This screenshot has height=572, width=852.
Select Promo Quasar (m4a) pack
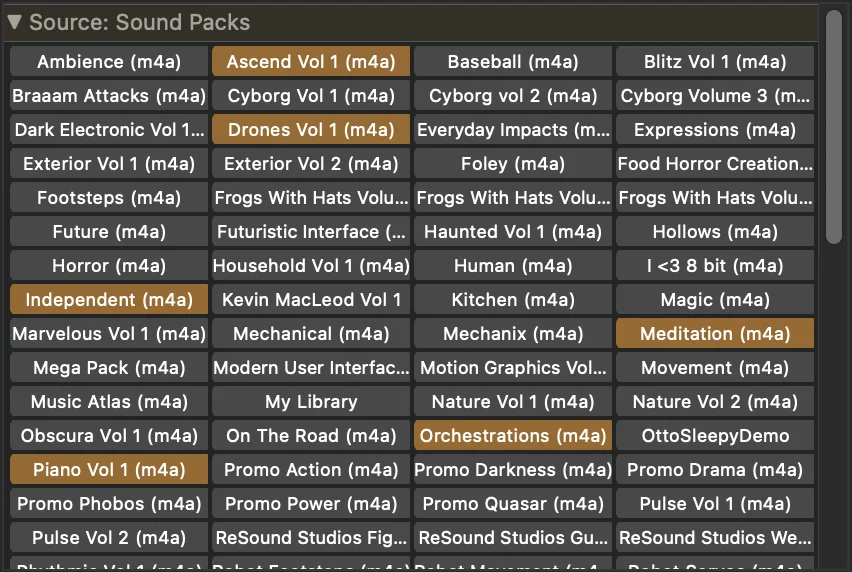click(x=513, y=504)
